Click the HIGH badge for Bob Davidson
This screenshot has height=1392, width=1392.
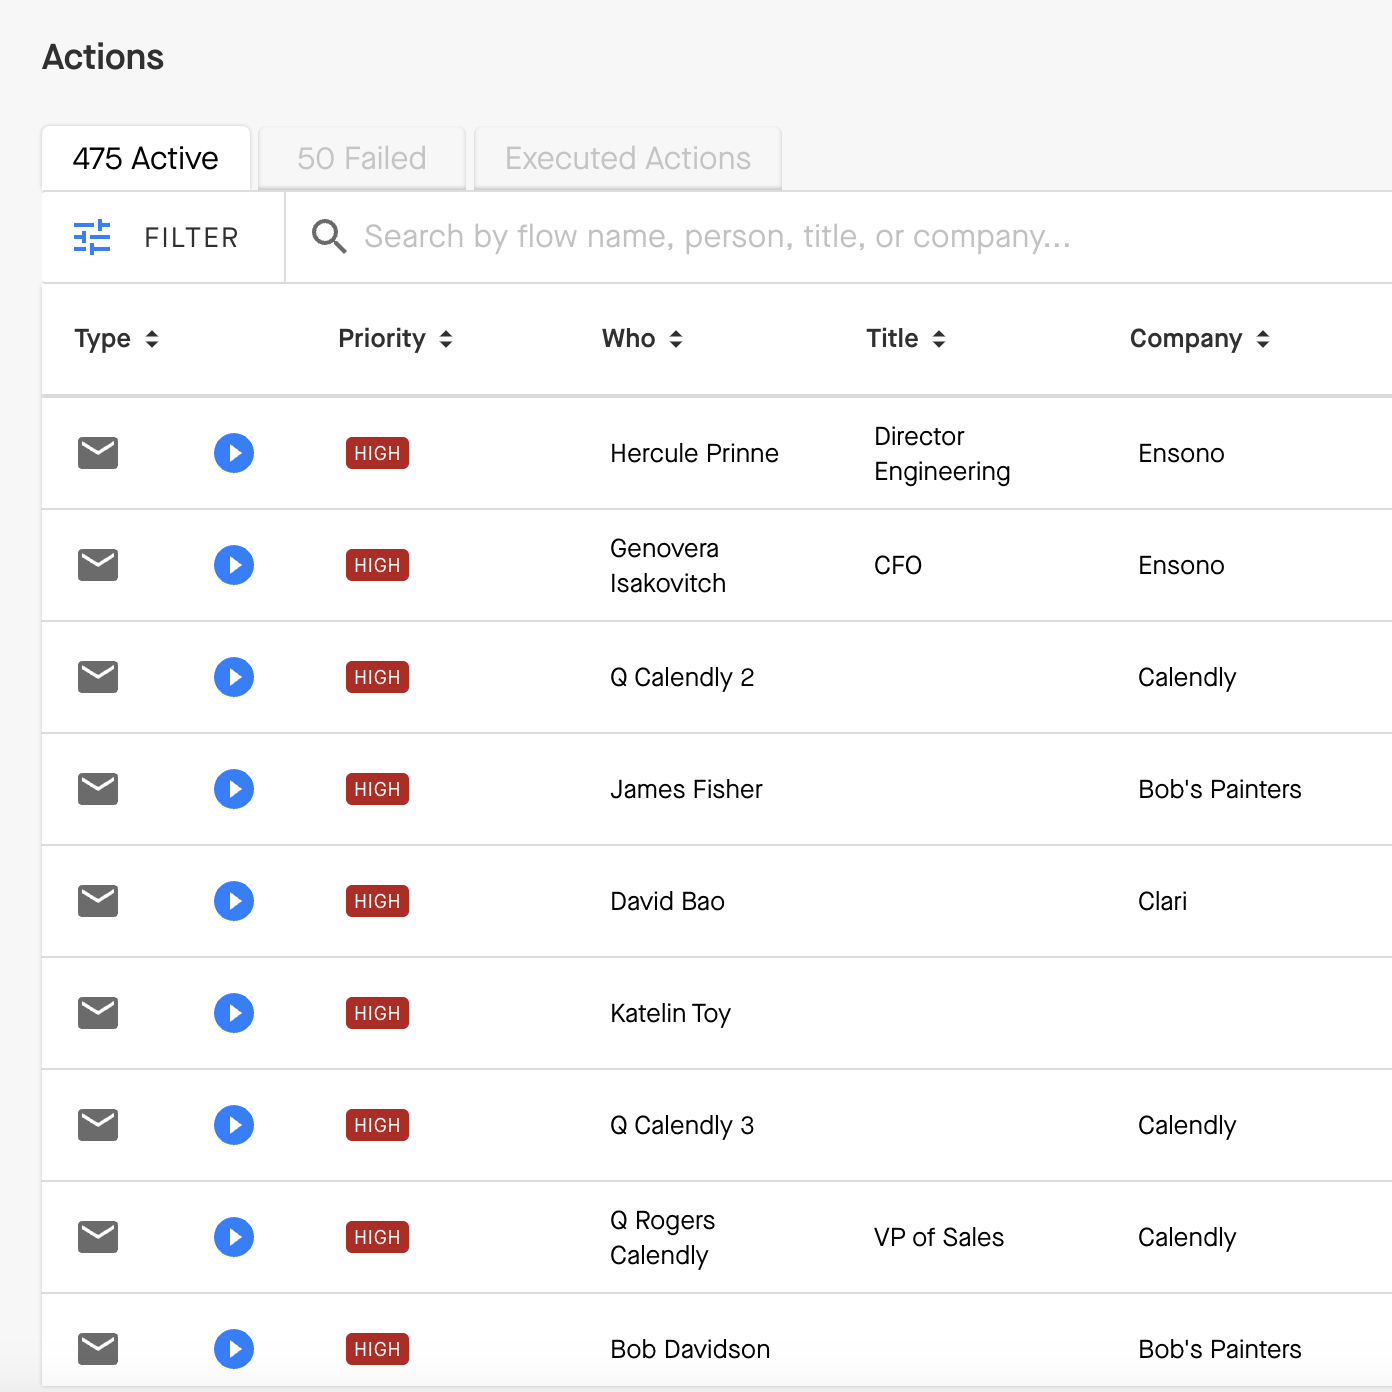click(x=377, y=1349)
